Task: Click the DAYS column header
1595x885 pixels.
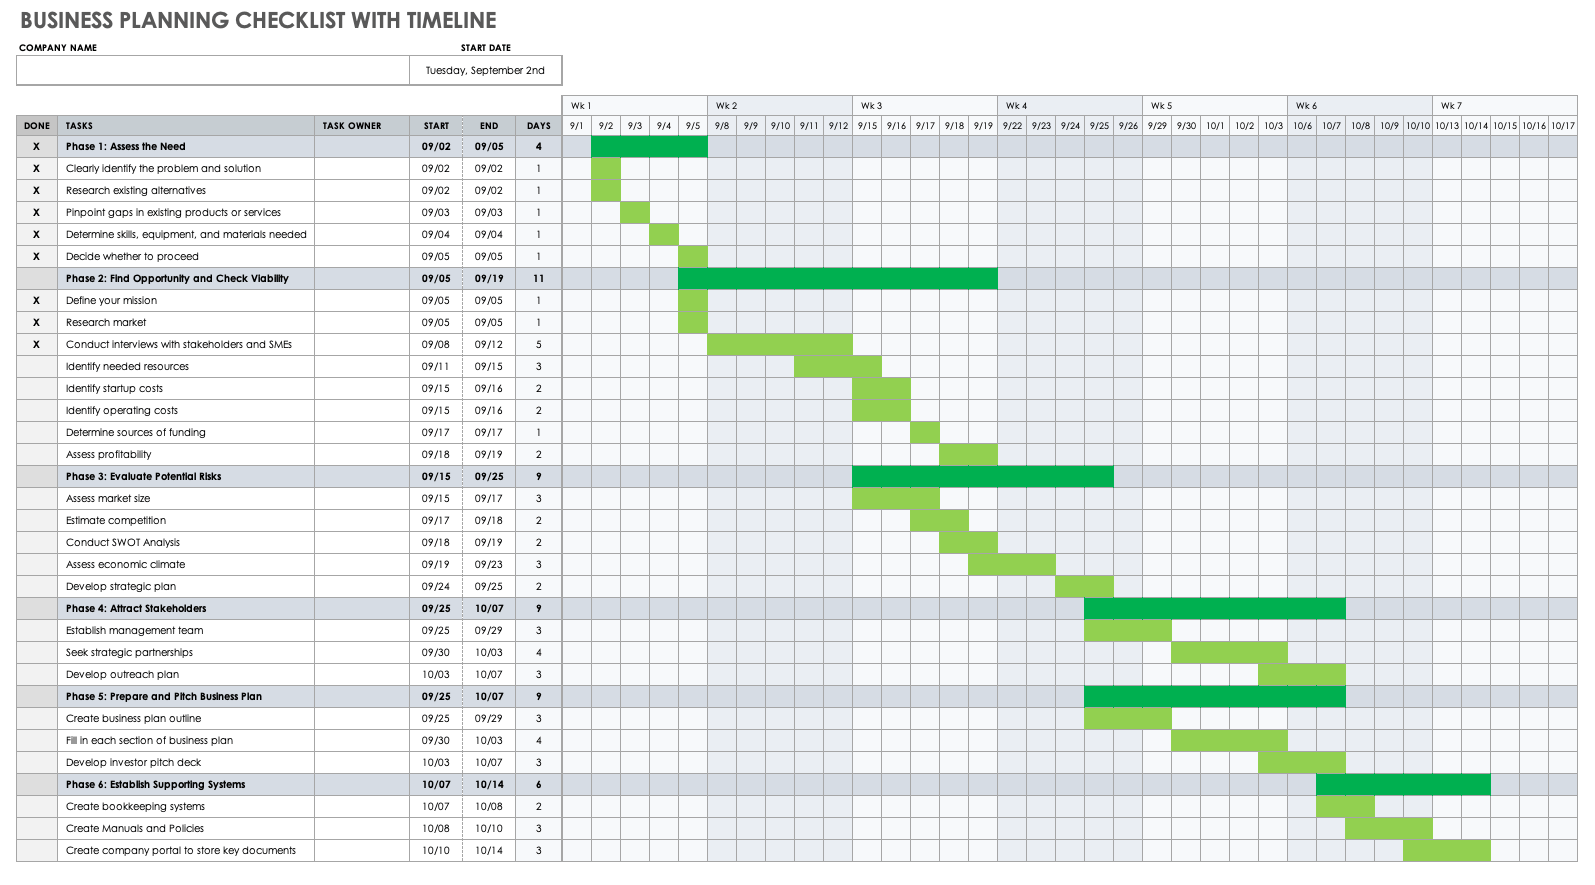Action: click(x=539, y=126)
